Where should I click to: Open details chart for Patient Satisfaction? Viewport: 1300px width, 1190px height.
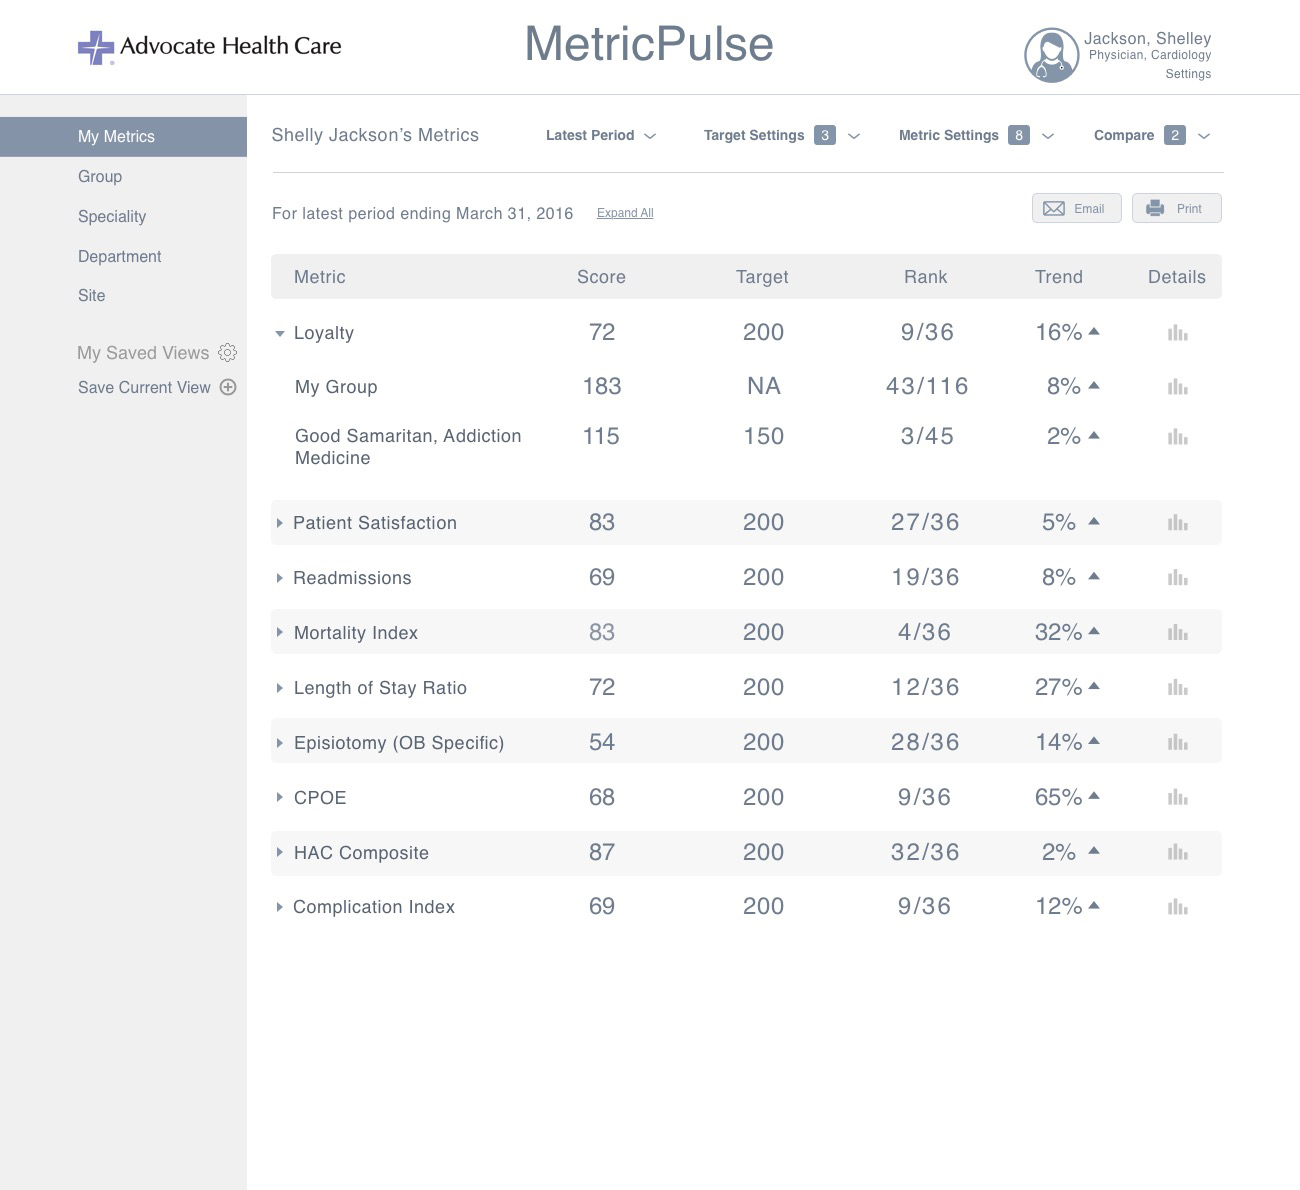point(1178,523)
